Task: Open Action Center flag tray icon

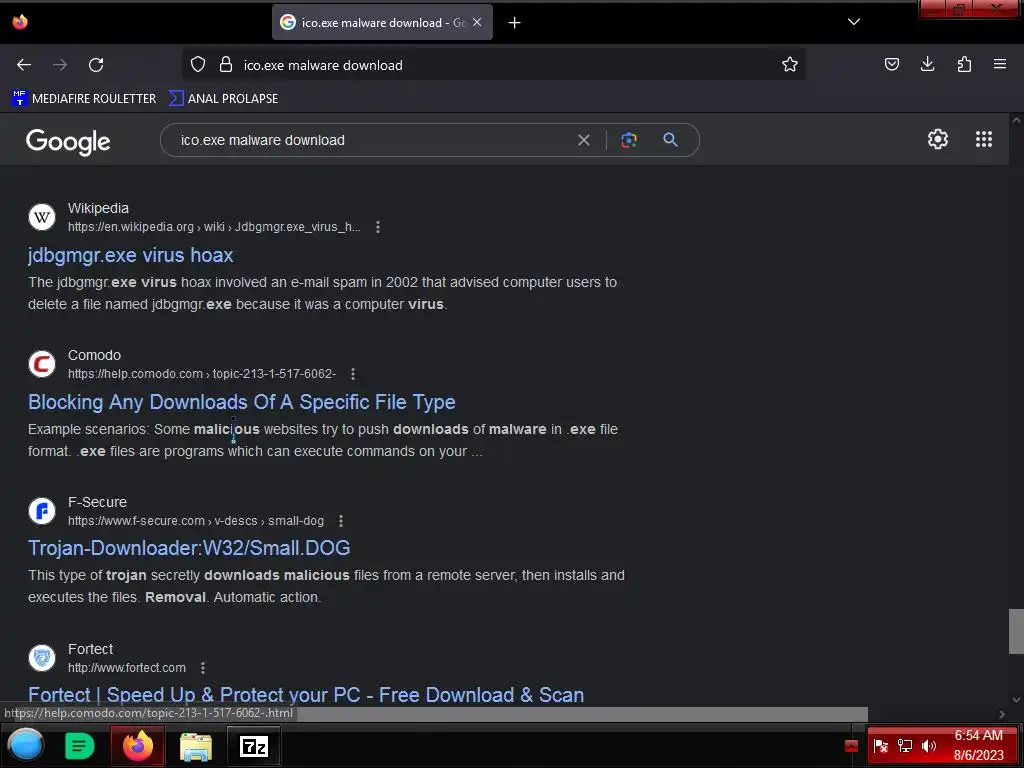Action: (880, 746)
